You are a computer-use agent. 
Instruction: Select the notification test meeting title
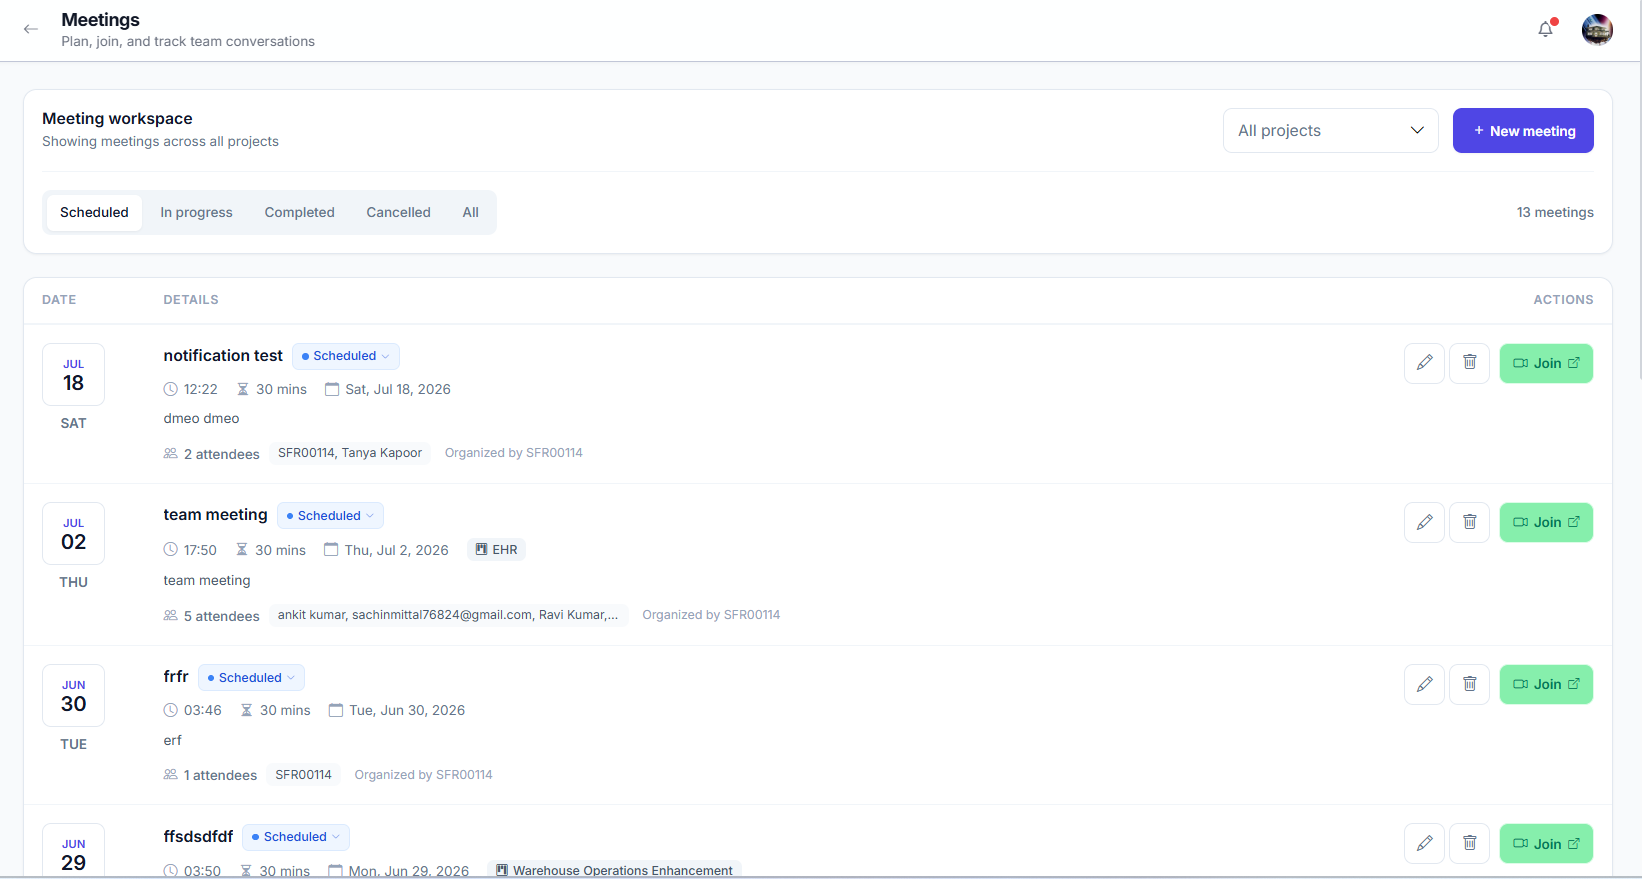[x=223, y=355]
